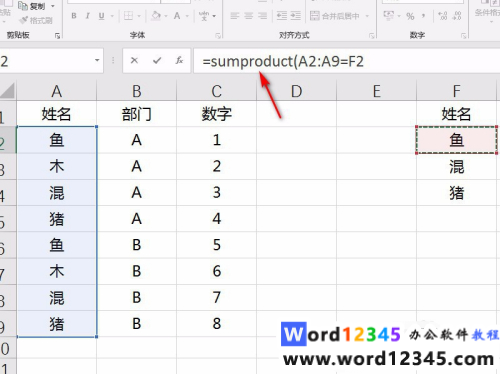Select column B header

coord(137,91)
